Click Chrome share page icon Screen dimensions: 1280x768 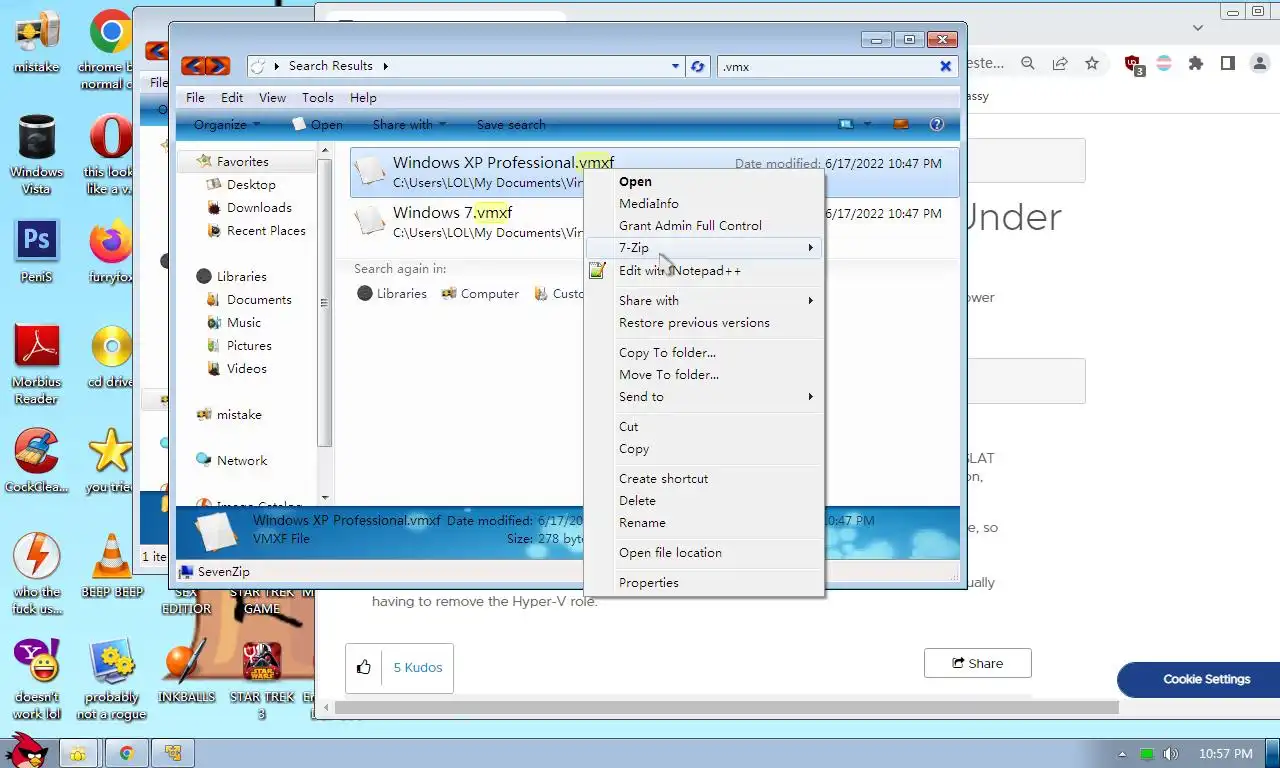pos(1060,63)
